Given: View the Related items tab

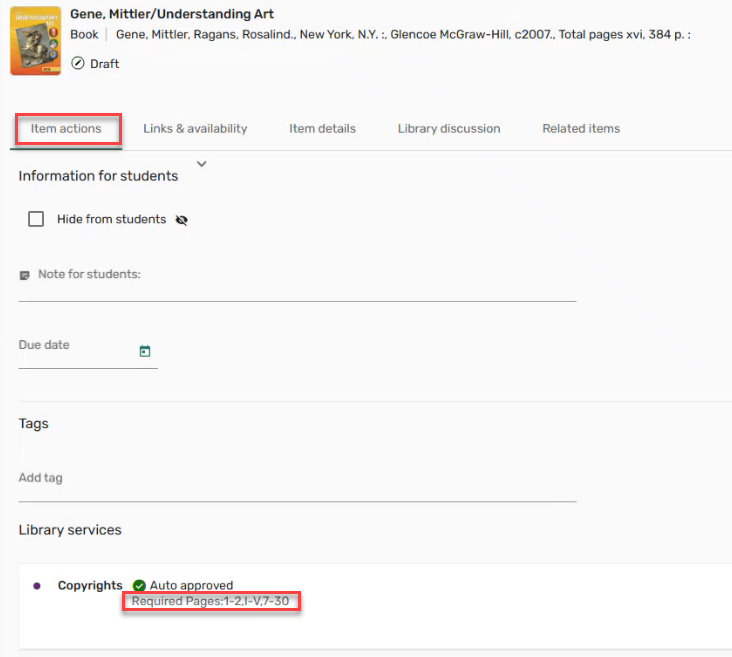Looking at the screenshot, I should click(581, 129).
